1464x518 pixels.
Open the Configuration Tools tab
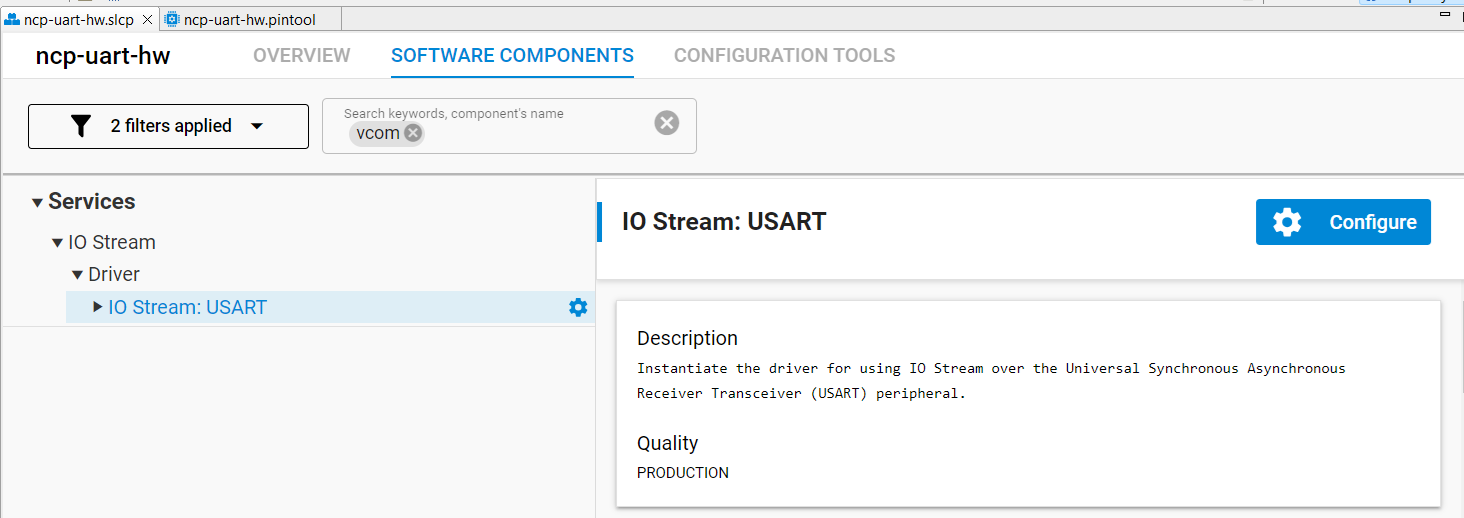click(x=784, y=56)
